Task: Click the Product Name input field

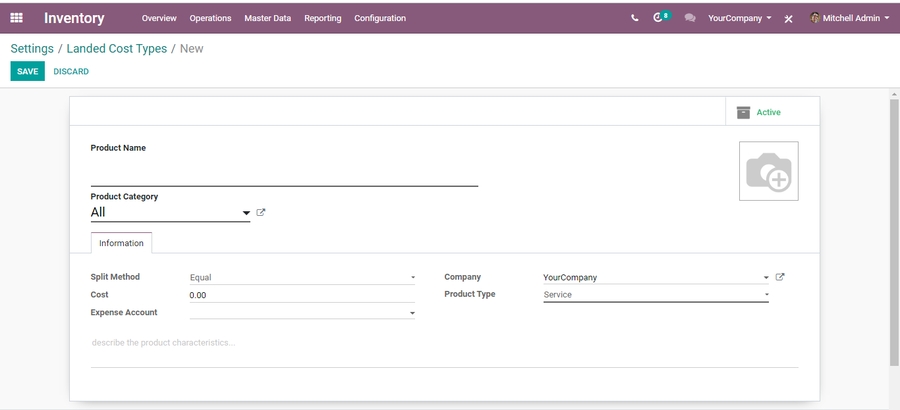Action: click(284, 175)
